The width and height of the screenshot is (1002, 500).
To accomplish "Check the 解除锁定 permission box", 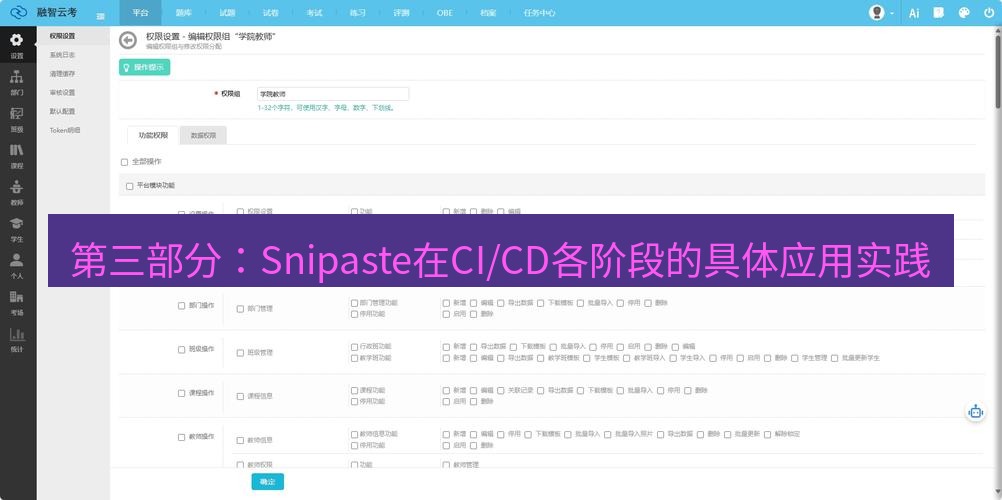I will (x=767, y=434).
